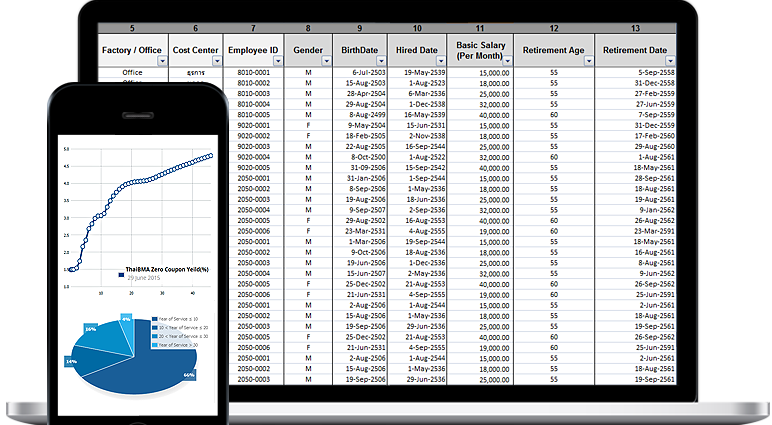Viewport: 772px width, 425px height.
Task: Click legend label 20 < Year of Service ≤ 30
Action: [x=183, y=336]
